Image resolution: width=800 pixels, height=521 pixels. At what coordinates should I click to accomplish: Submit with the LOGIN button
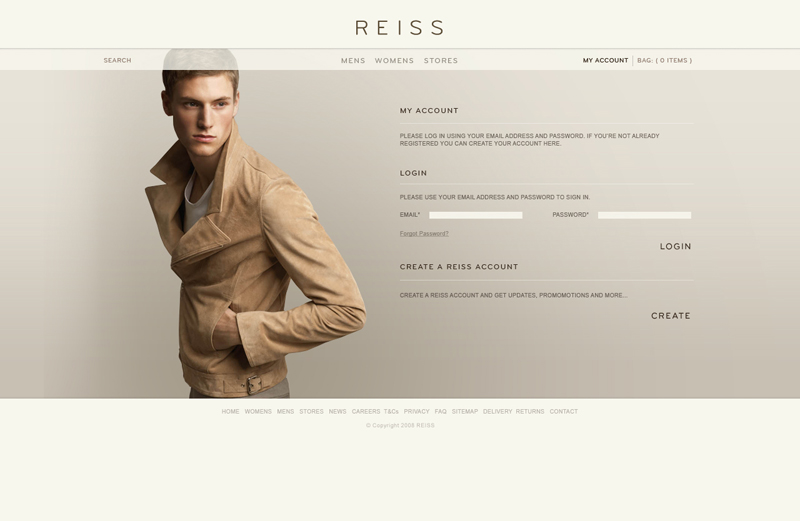pyautogui.click(x=676, y=246)
